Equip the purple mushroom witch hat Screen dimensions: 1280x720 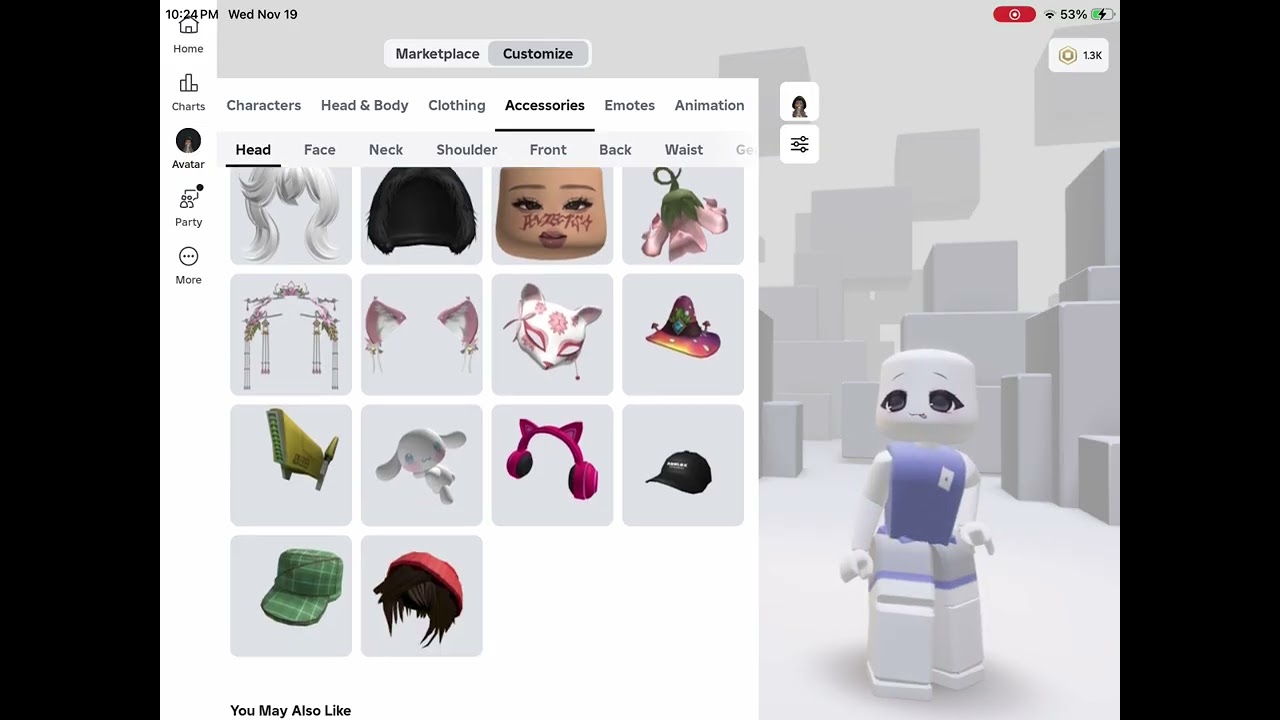point(683,335)
